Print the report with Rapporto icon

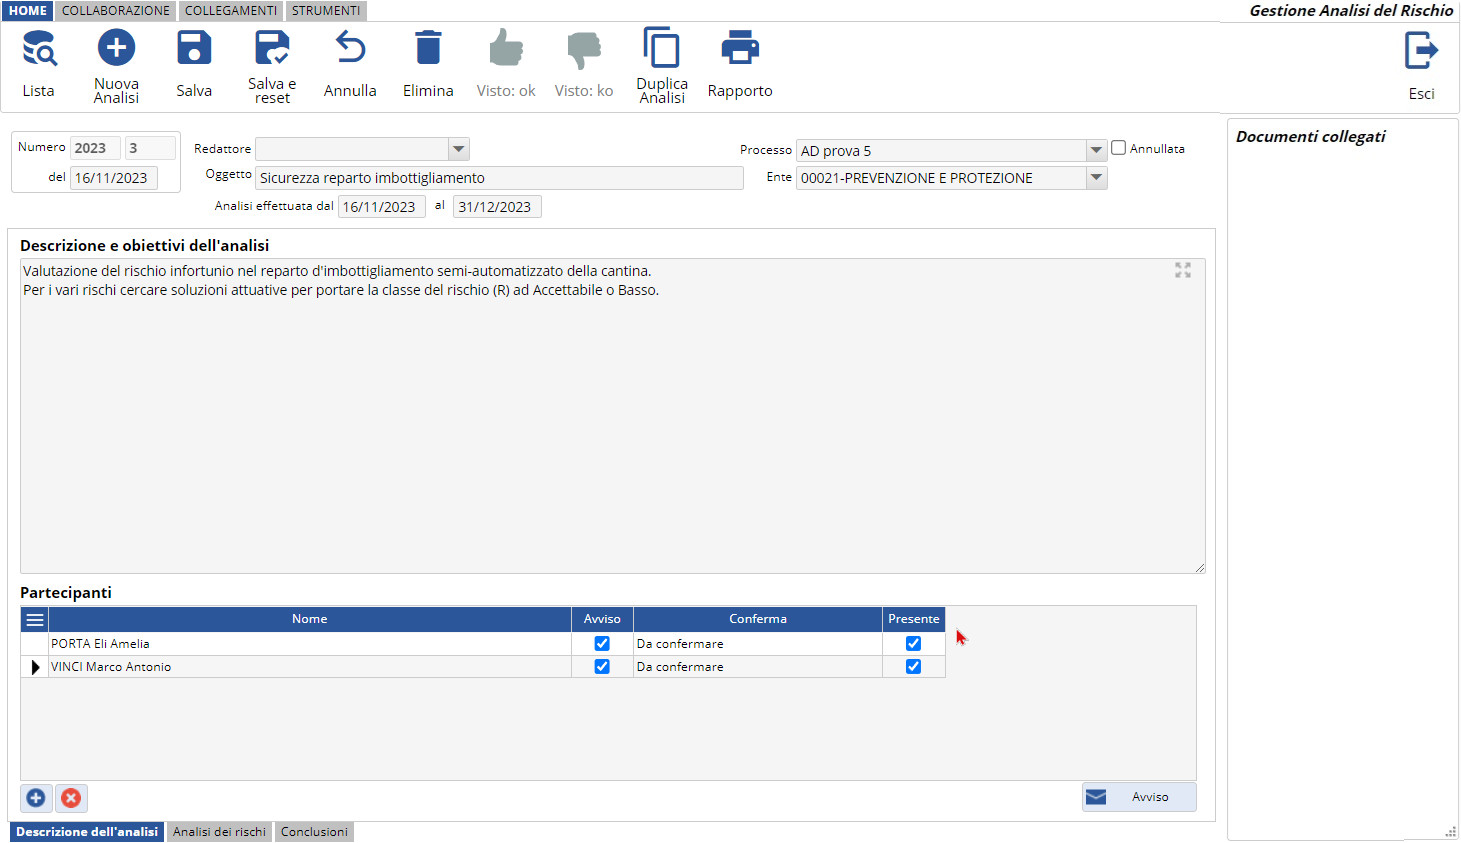click(740, 48)
